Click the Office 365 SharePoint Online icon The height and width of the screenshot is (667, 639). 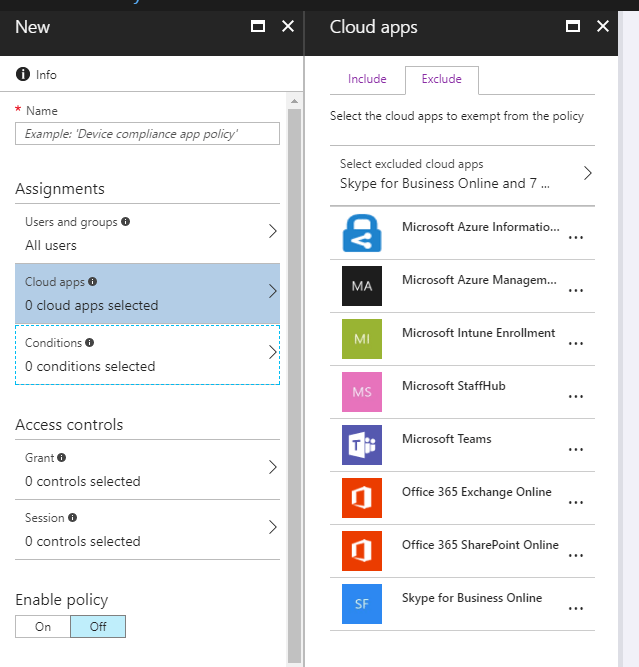(x=362, y=551)
